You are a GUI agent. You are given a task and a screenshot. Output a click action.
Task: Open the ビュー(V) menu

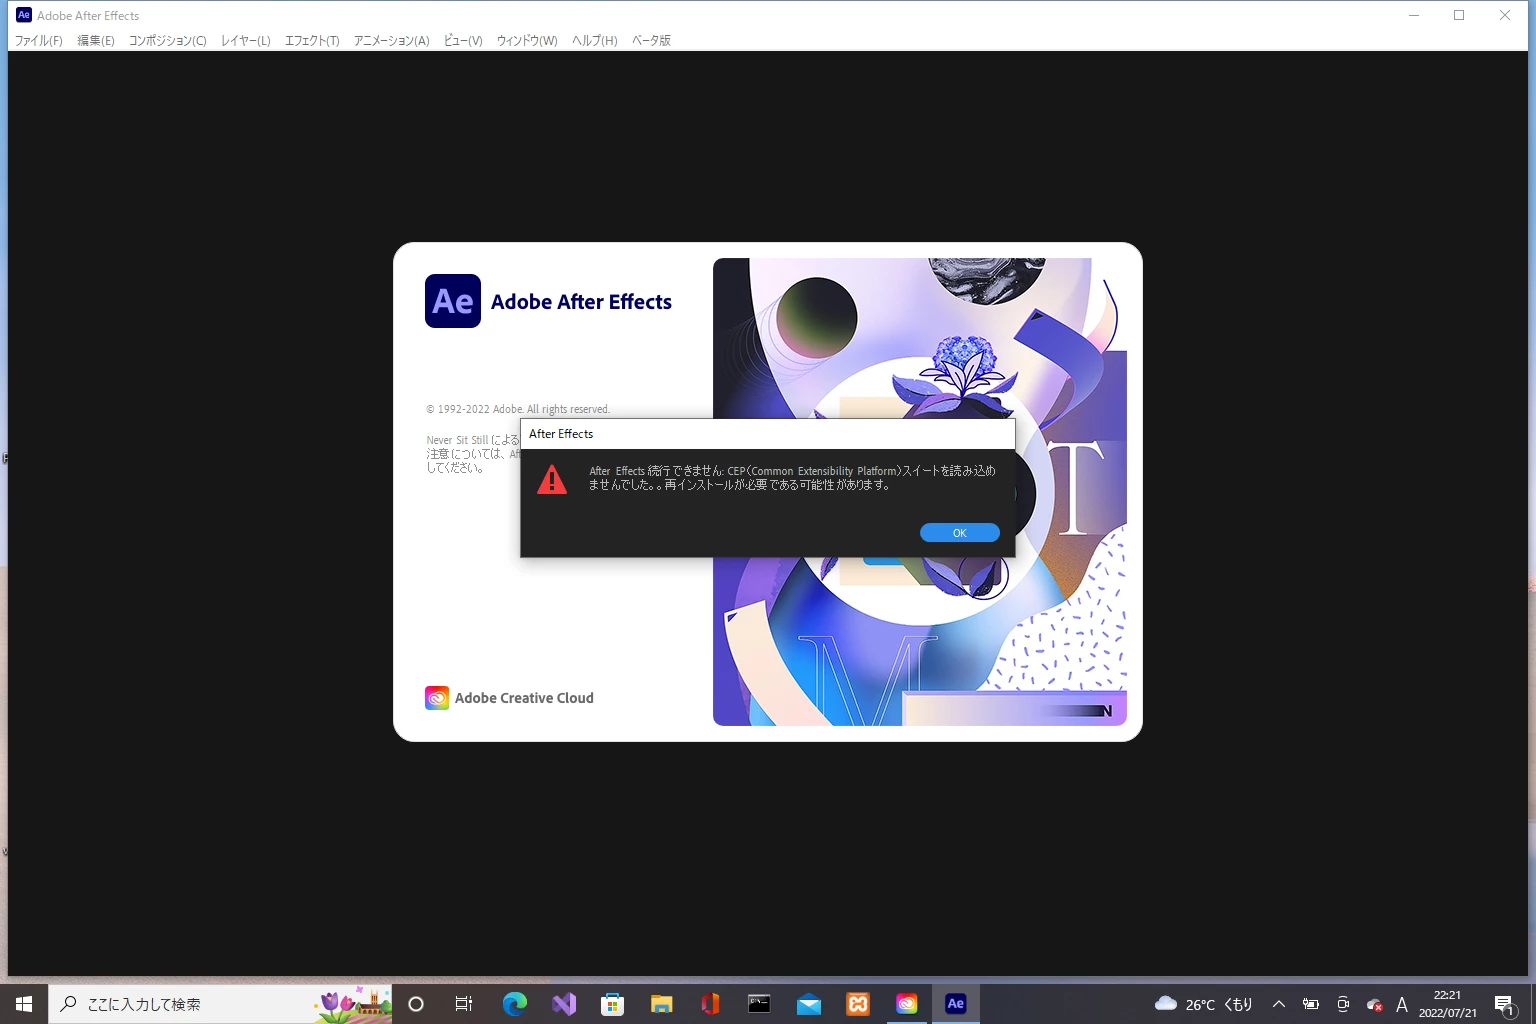[x=463, y=41]
